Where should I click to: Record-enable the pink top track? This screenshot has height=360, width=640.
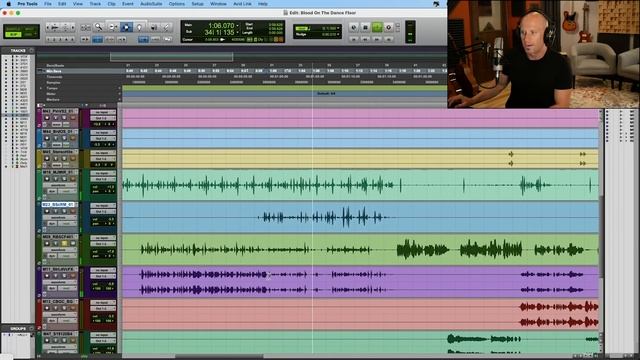(x=47, y=118)
